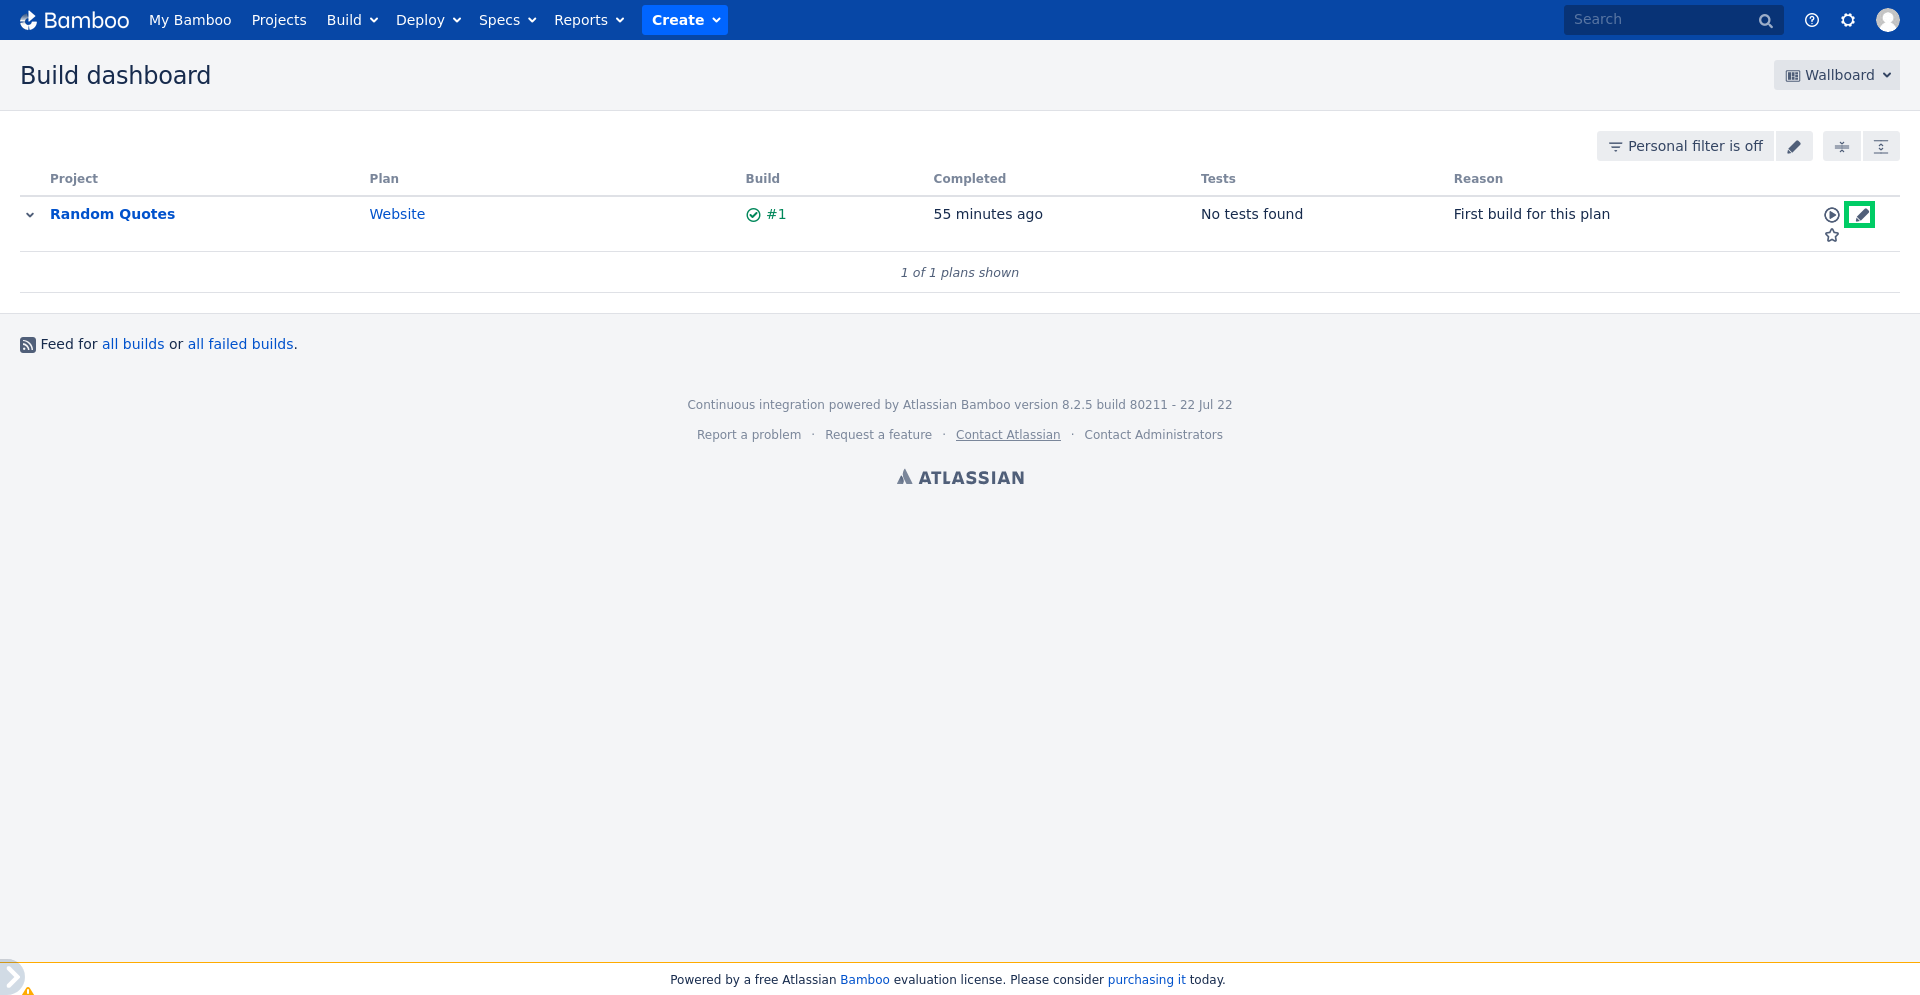
Task: Click the 1 of 1 plans shown text
Action: pos(960,273)
